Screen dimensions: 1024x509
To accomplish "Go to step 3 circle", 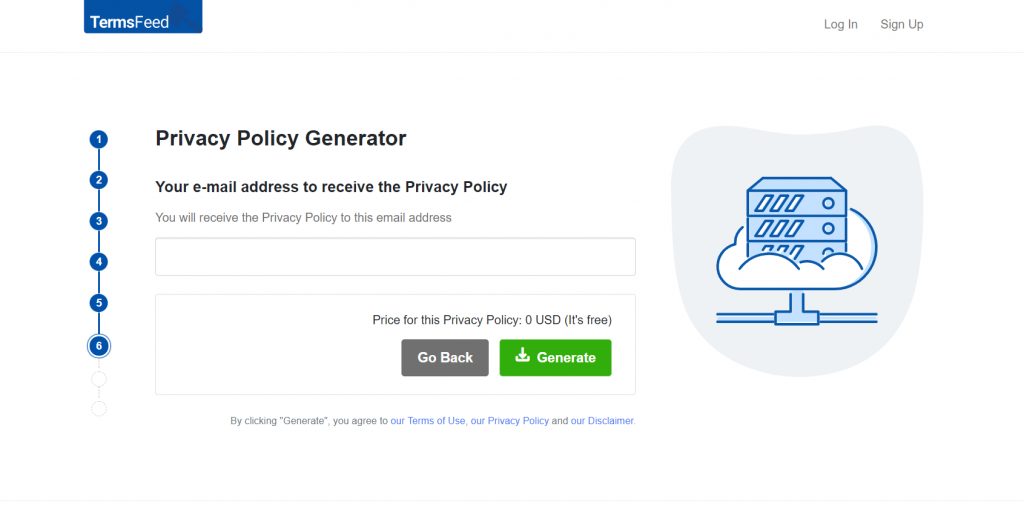I will pyautogui.click(x=99, y=221).
